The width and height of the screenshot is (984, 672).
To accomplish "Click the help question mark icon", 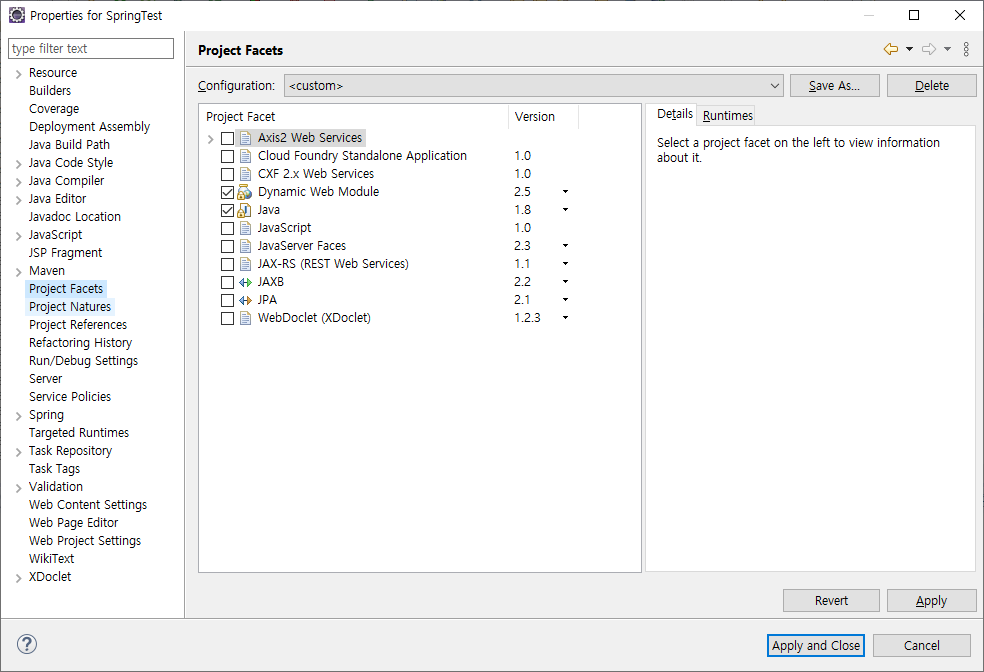I will pyautogui.click(x=27, y=644).
